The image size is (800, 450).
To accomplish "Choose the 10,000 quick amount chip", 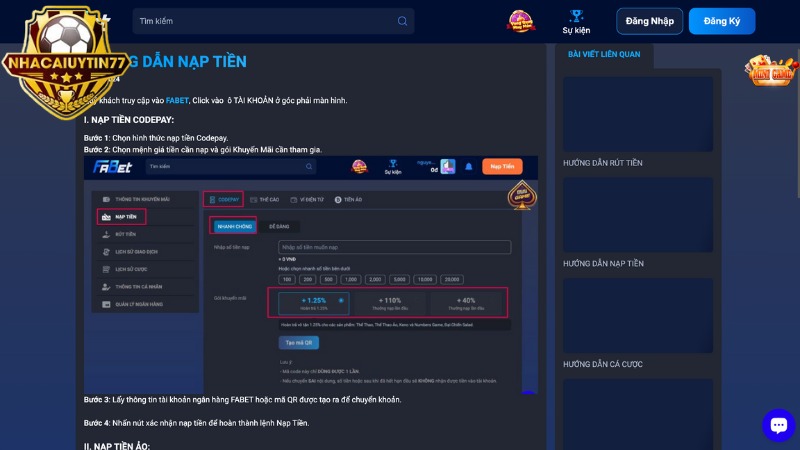I will pos(425,280).
